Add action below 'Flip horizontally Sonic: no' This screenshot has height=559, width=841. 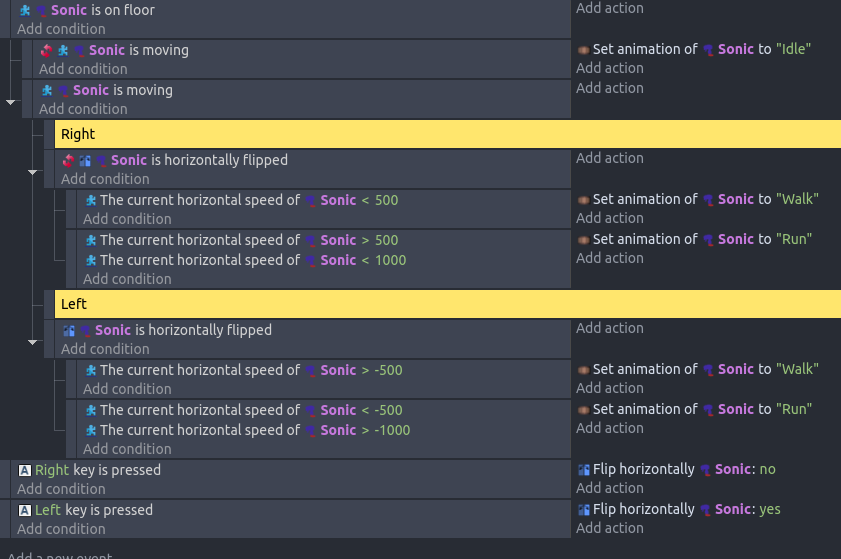[x=610, y=488]
